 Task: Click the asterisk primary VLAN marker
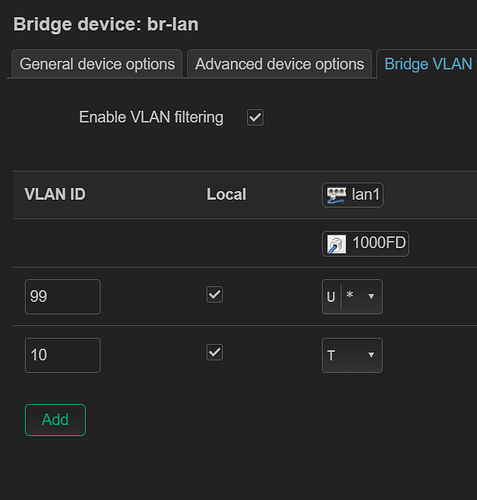click(349, 295)
